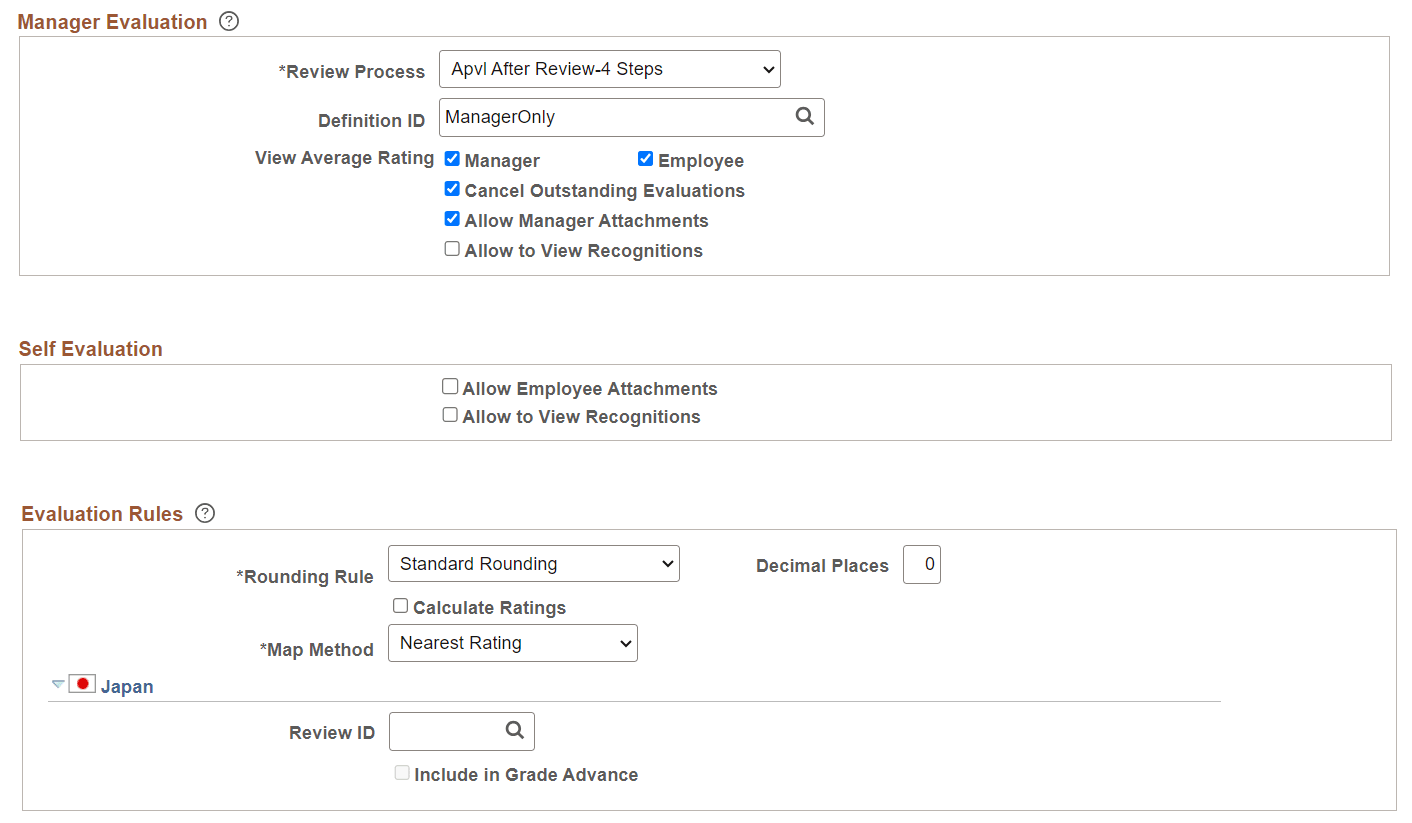Uncheck the Employee checkbox
Image resolution: width=1412 pixels, height=823 pixels.
[645, 158]
